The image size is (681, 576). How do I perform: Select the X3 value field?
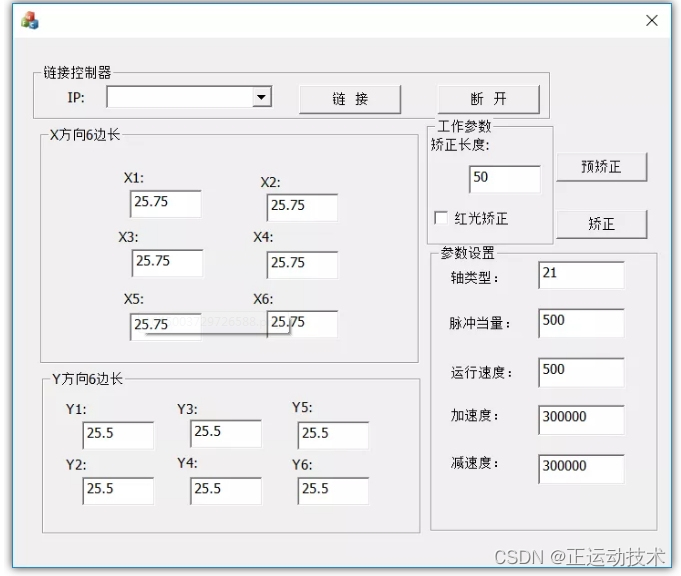pos(167,263)
